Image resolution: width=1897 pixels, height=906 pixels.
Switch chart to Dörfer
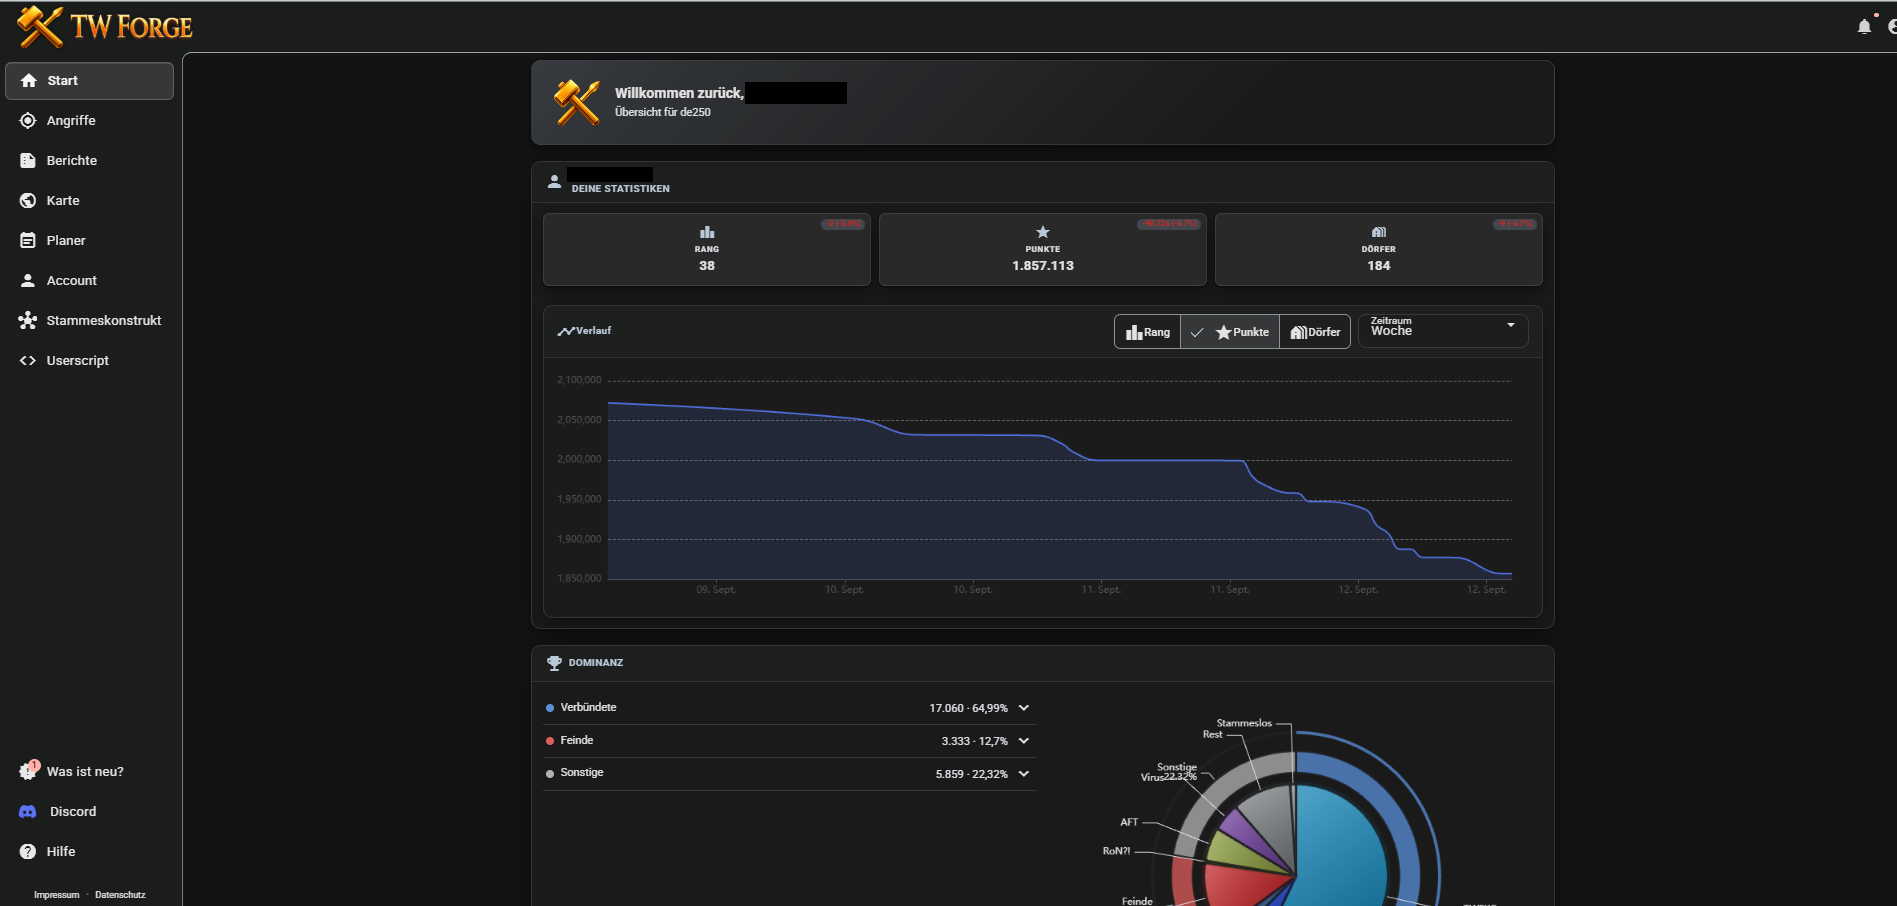click(1315, 332)
